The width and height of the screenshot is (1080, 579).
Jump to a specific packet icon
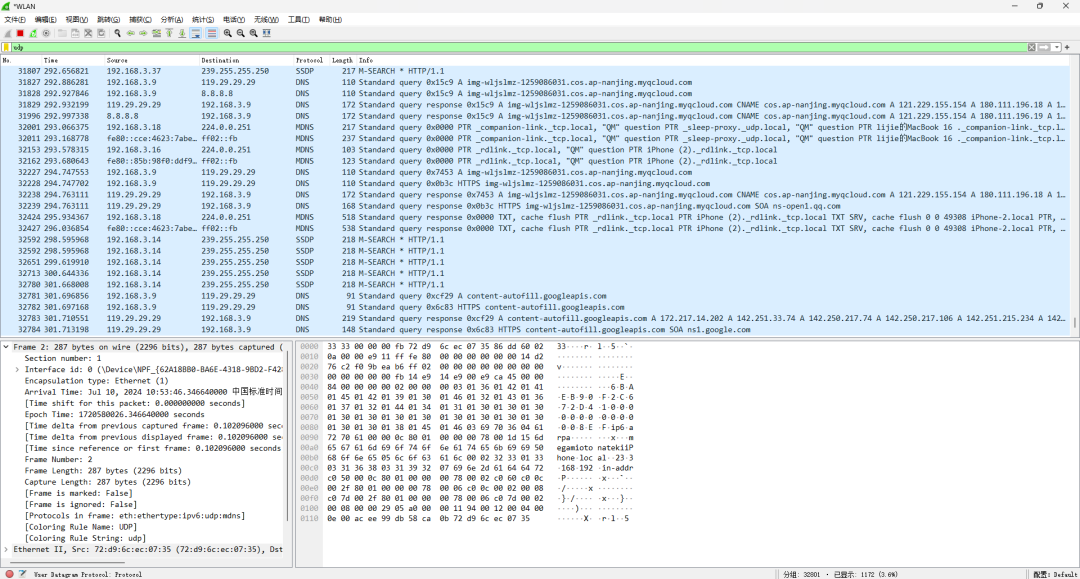click(156, 33)
